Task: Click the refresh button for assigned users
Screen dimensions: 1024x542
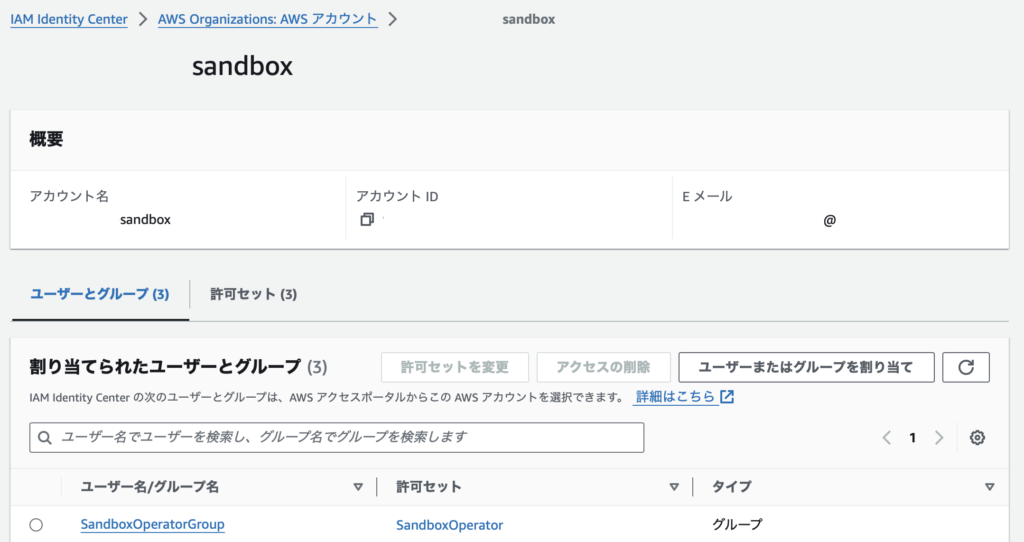Action: pyautogui.click(x=966, y=367)
